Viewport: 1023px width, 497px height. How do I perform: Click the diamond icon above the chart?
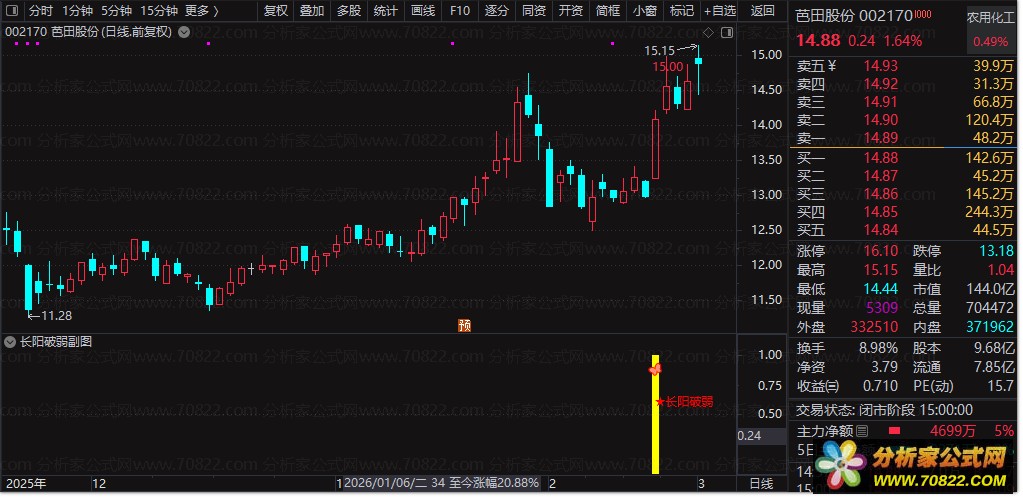coord(709,31)
